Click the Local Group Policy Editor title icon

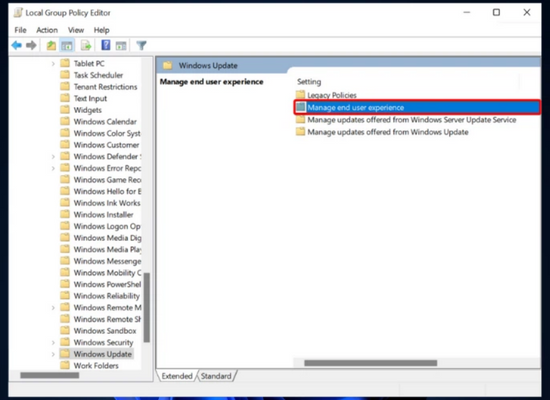click(18, 13)
